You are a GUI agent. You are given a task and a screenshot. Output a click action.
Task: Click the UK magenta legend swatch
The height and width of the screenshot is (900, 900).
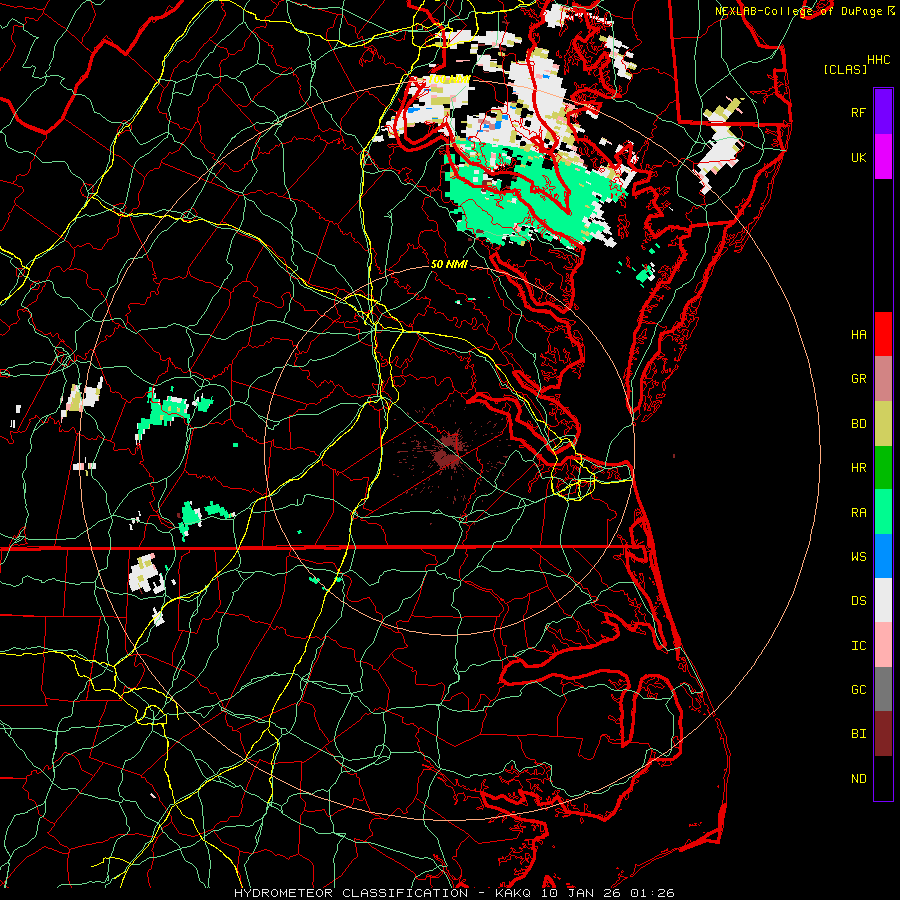pyautogui.click(x=883, y=157)
